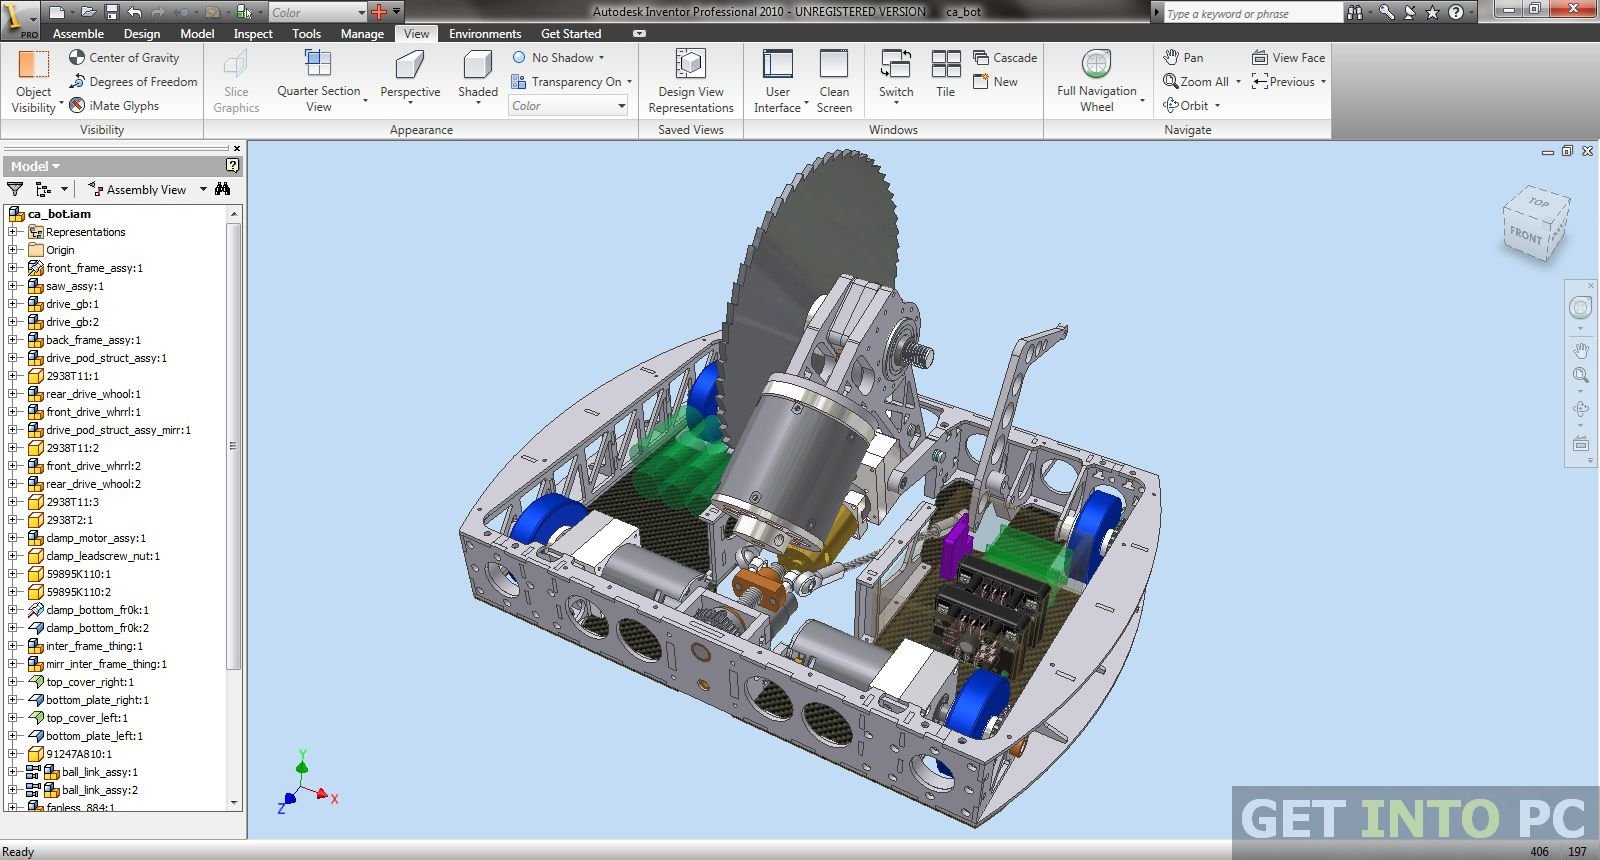Click the Shaded display icon
Image resolution: width=1600 pixels, height=860 pixels.
(477, 66)
